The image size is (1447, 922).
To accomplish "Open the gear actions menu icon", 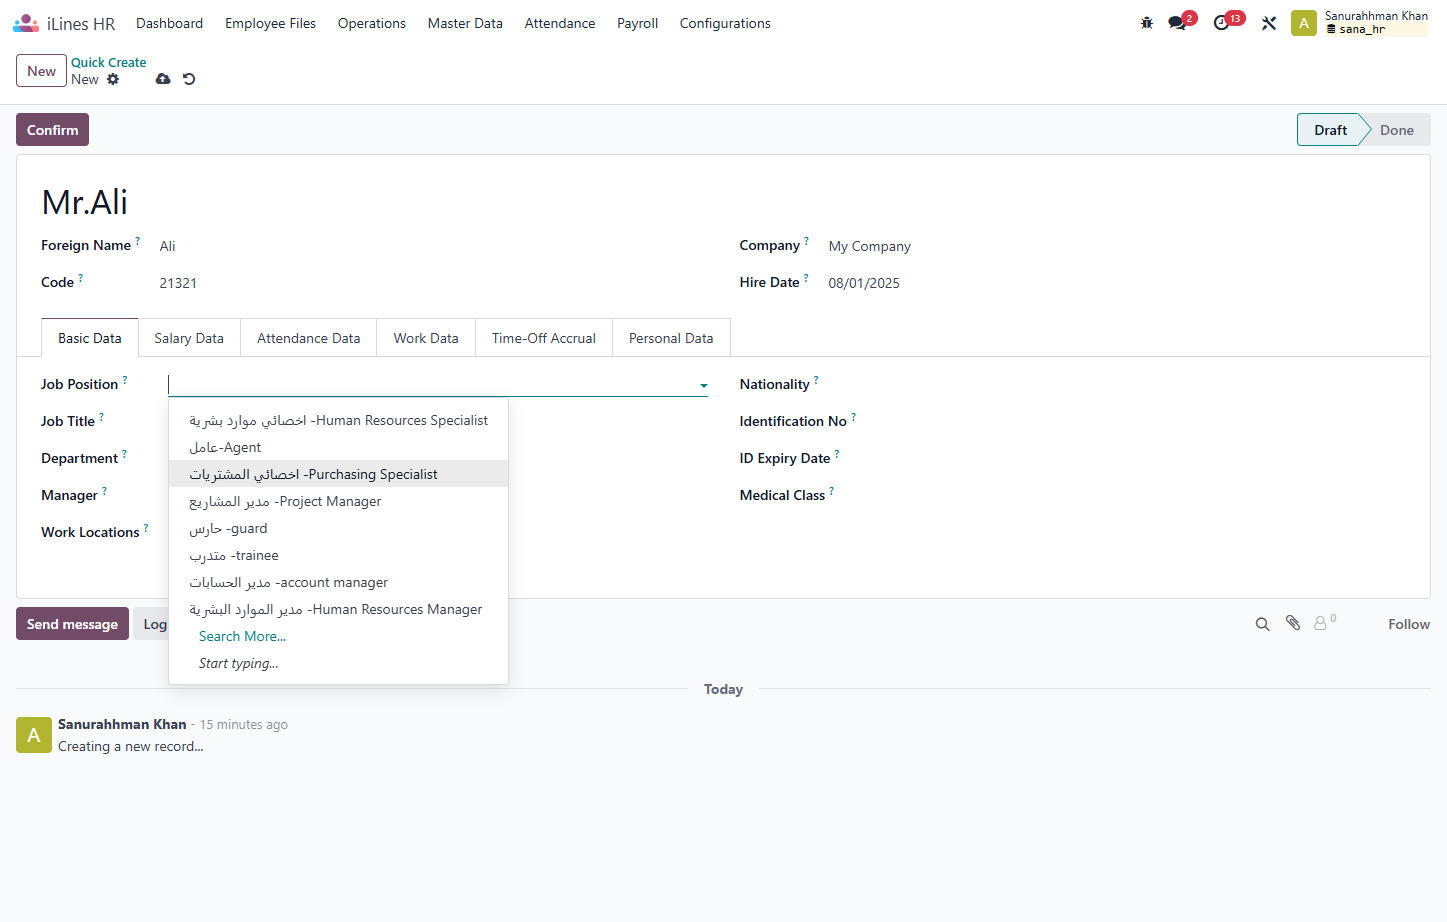I will pyautogui.click(x=113, y=79).
